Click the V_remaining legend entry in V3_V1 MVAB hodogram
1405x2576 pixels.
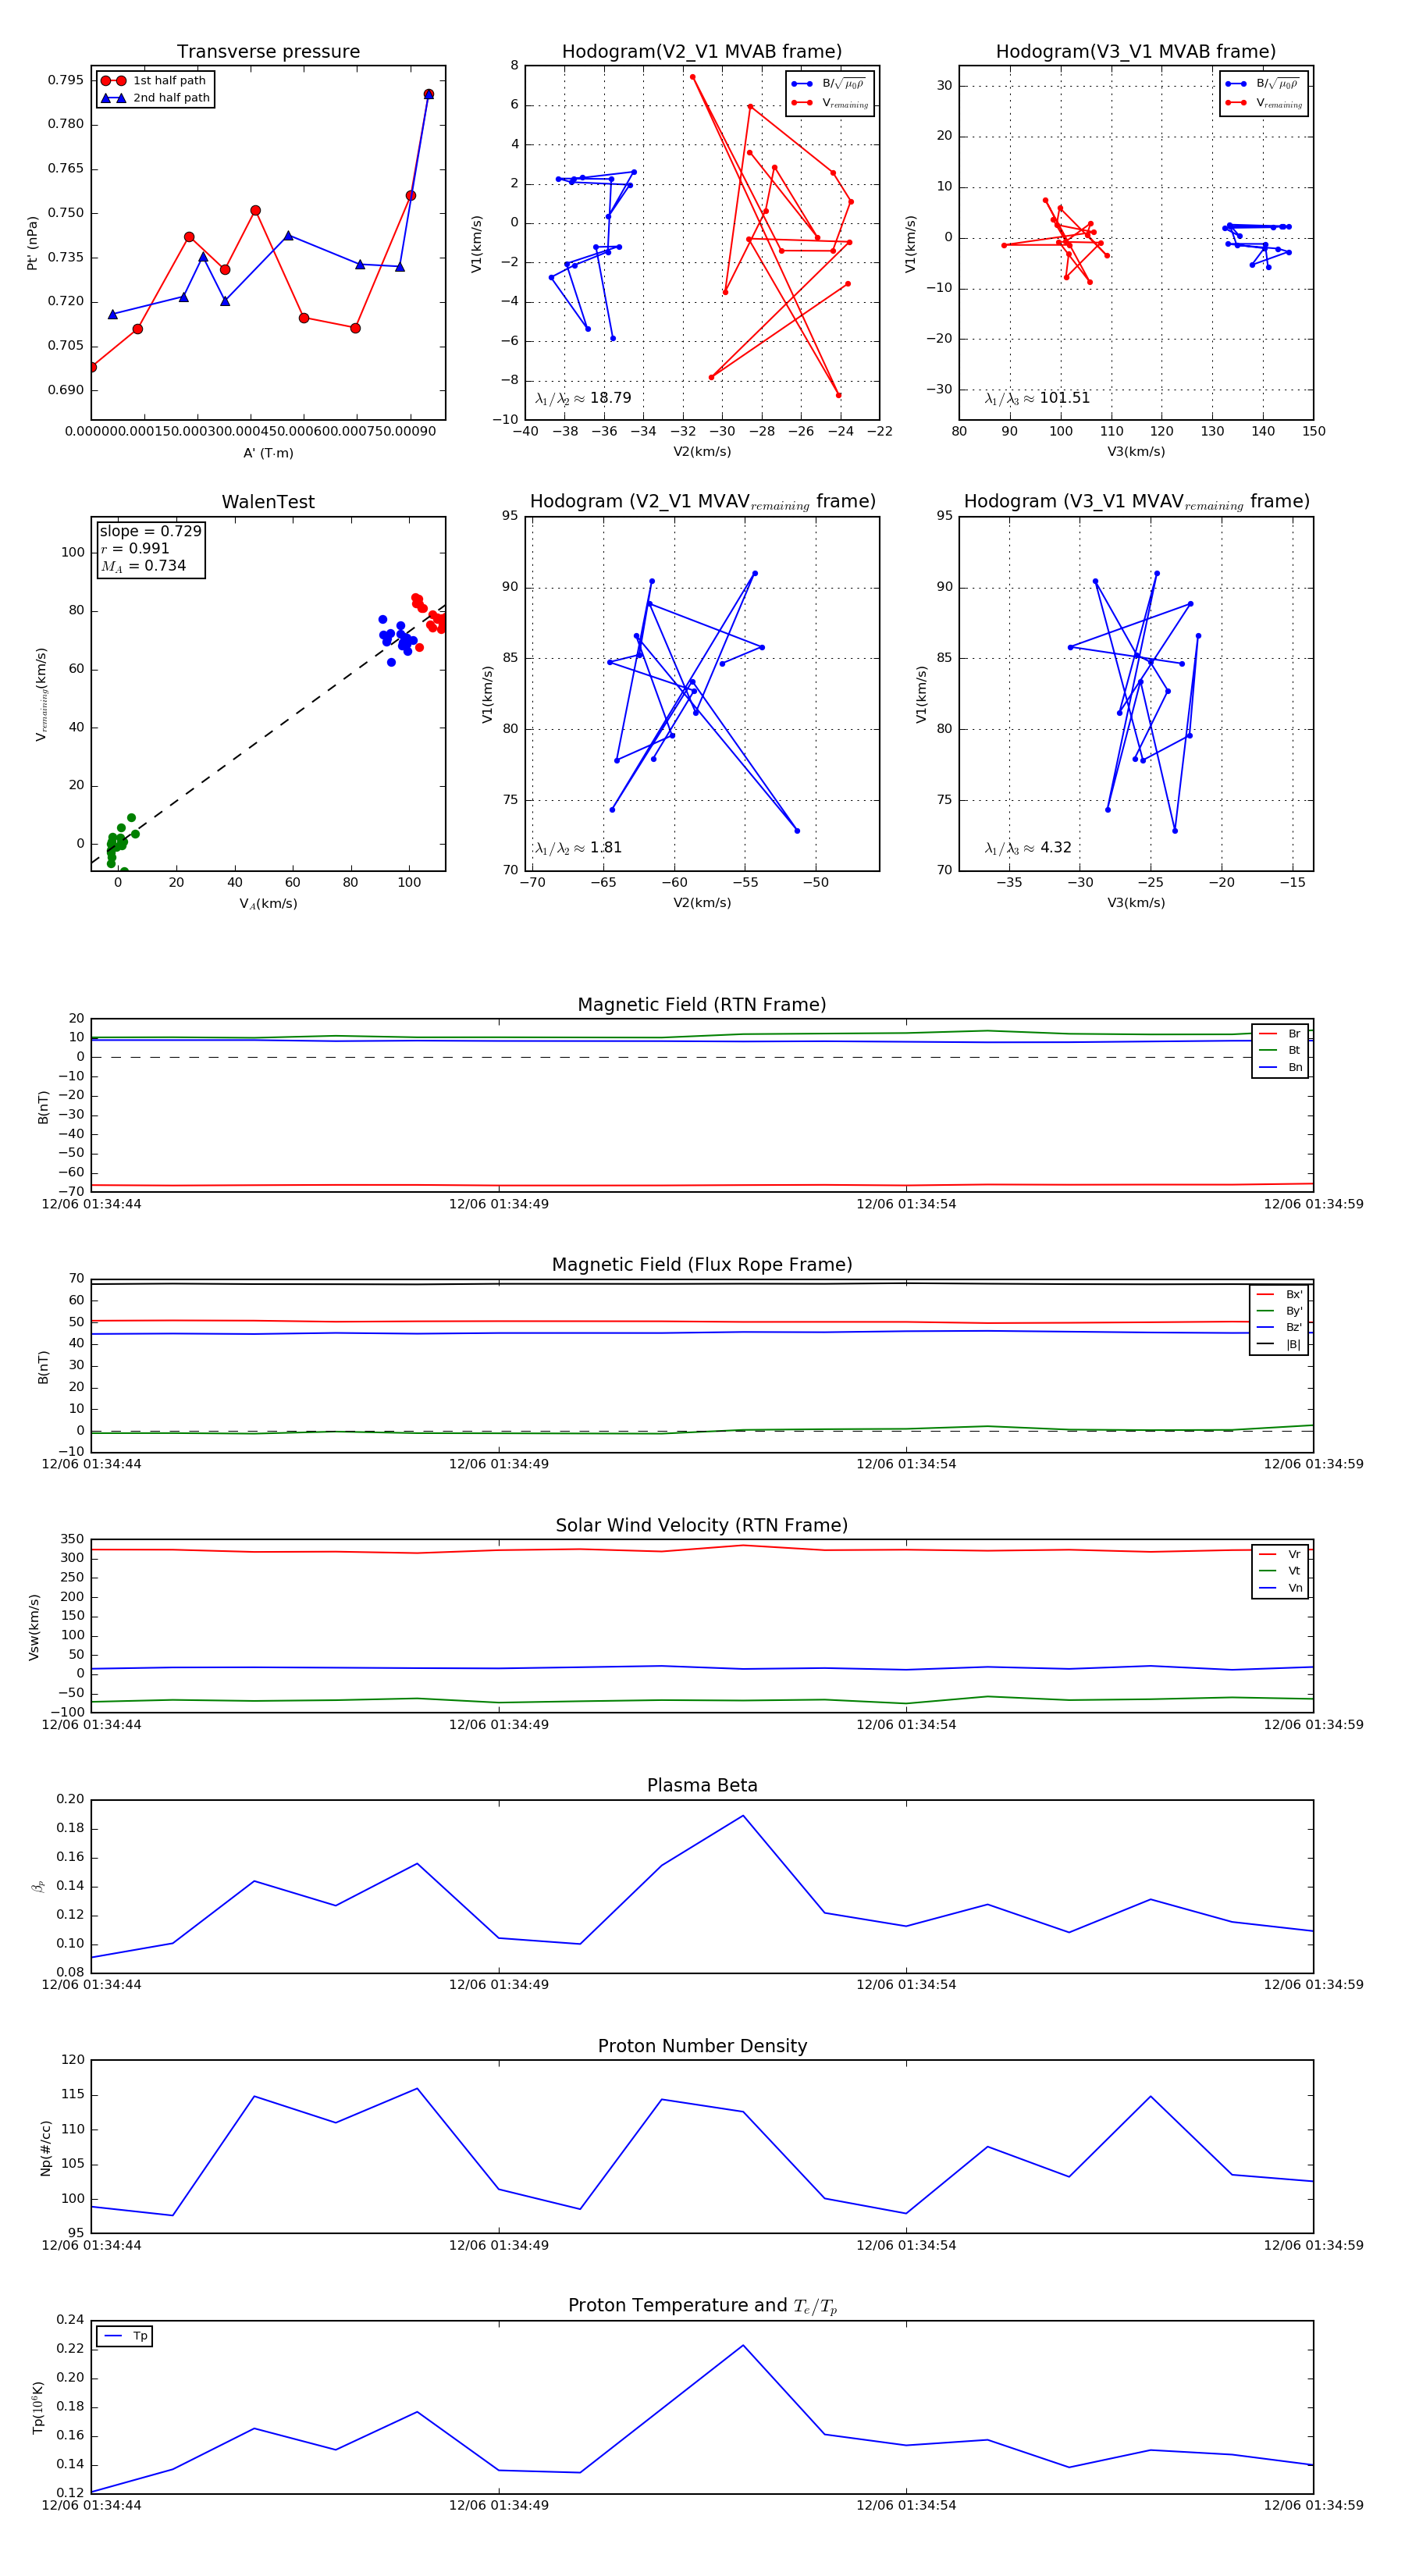point(1264,103)
